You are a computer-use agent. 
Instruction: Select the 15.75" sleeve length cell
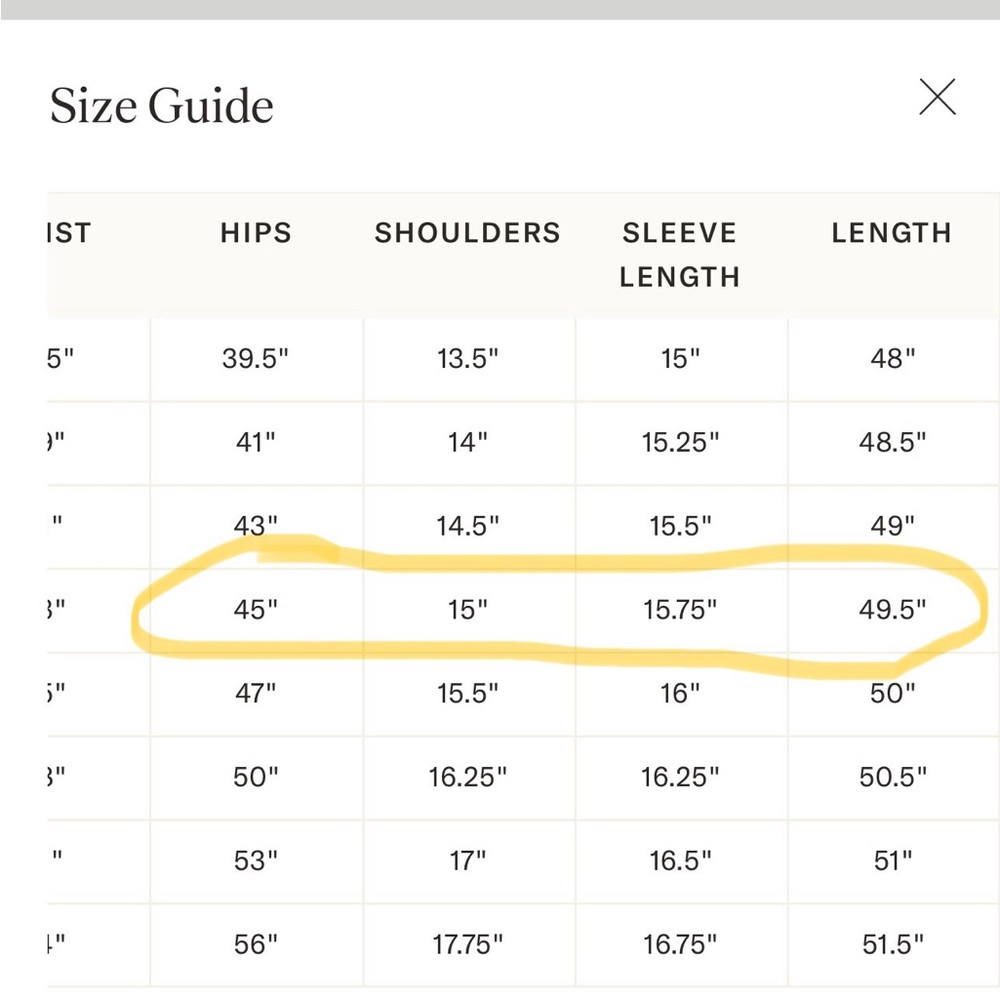click(680, 610)
